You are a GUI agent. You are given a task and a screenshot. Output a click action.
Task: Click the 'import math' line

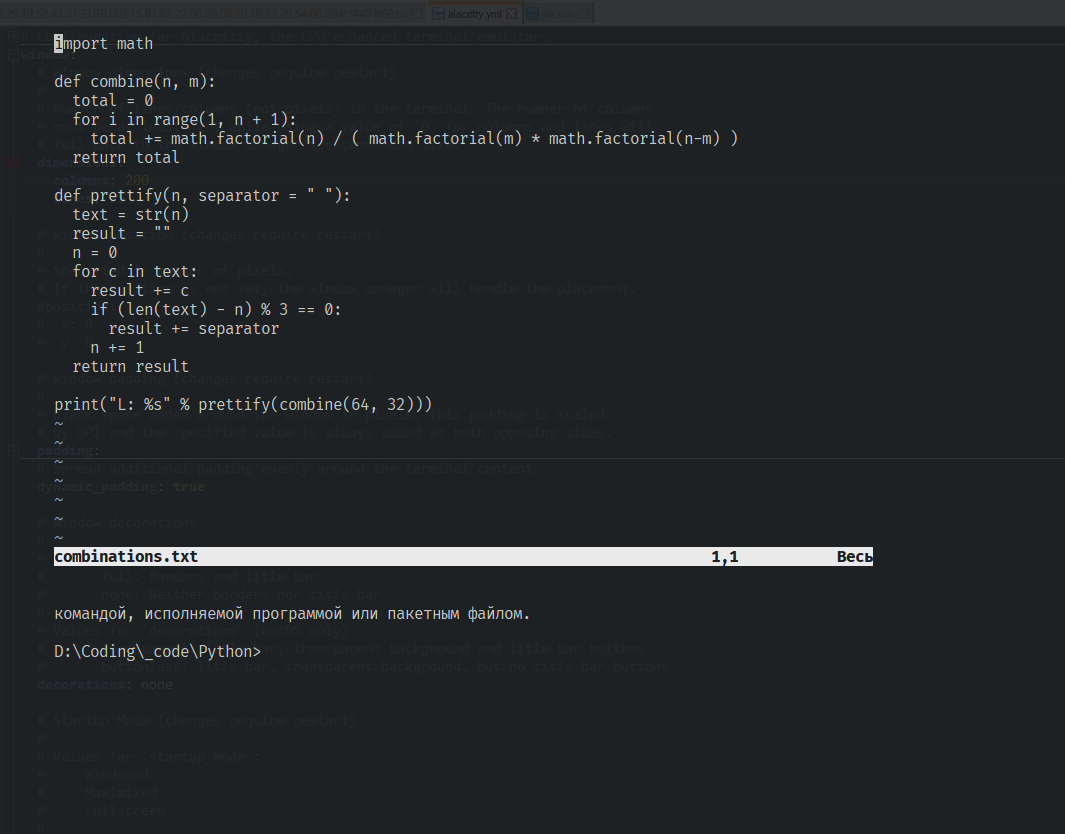coord(103,43)
